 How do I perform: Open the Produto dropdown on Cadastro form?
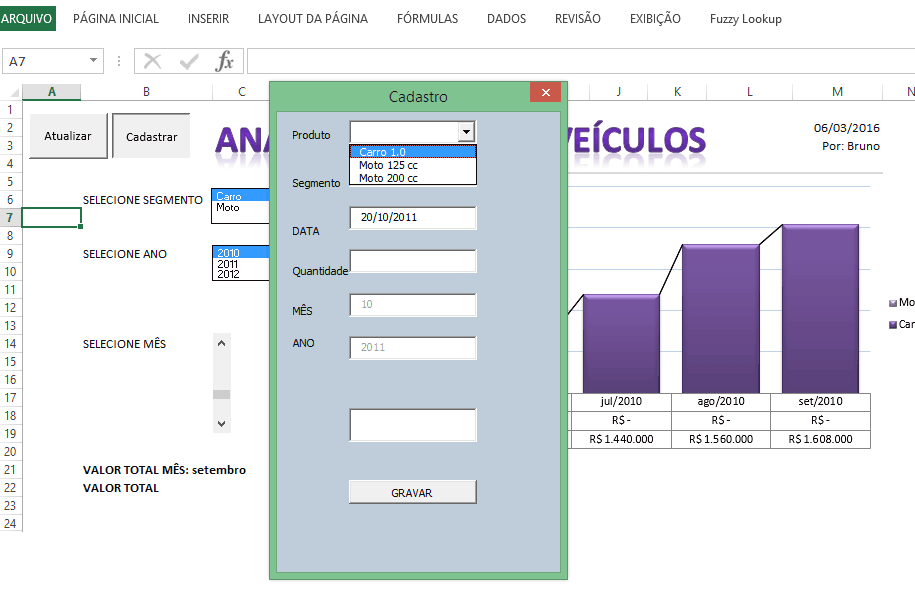465,131
